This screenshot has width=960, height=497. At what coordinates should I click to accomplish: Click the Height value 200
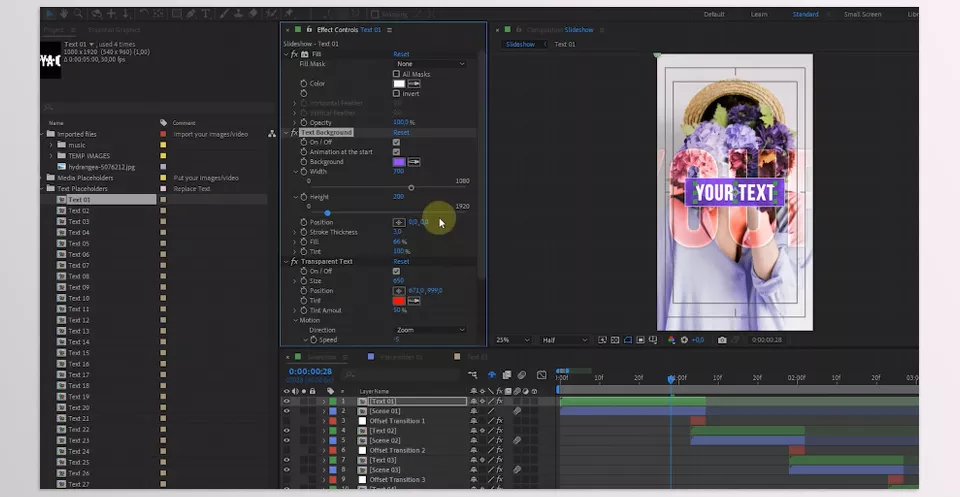[398, 196]
